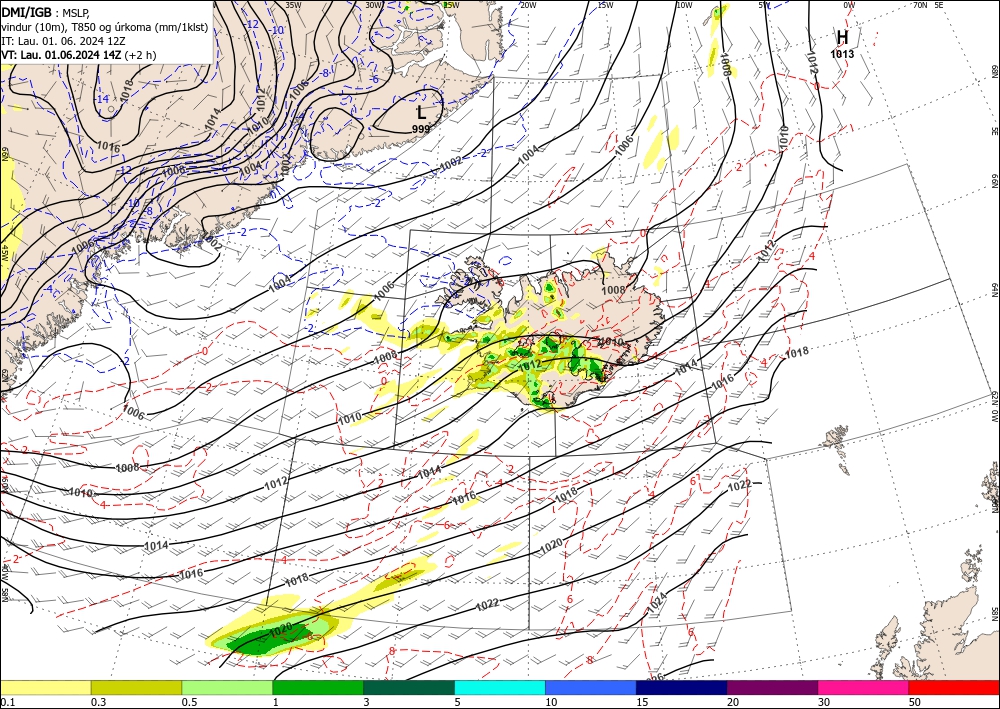Click the '1024' isobar label
The width and height of the screenshot is (1000, 709).
pos(657,603)
